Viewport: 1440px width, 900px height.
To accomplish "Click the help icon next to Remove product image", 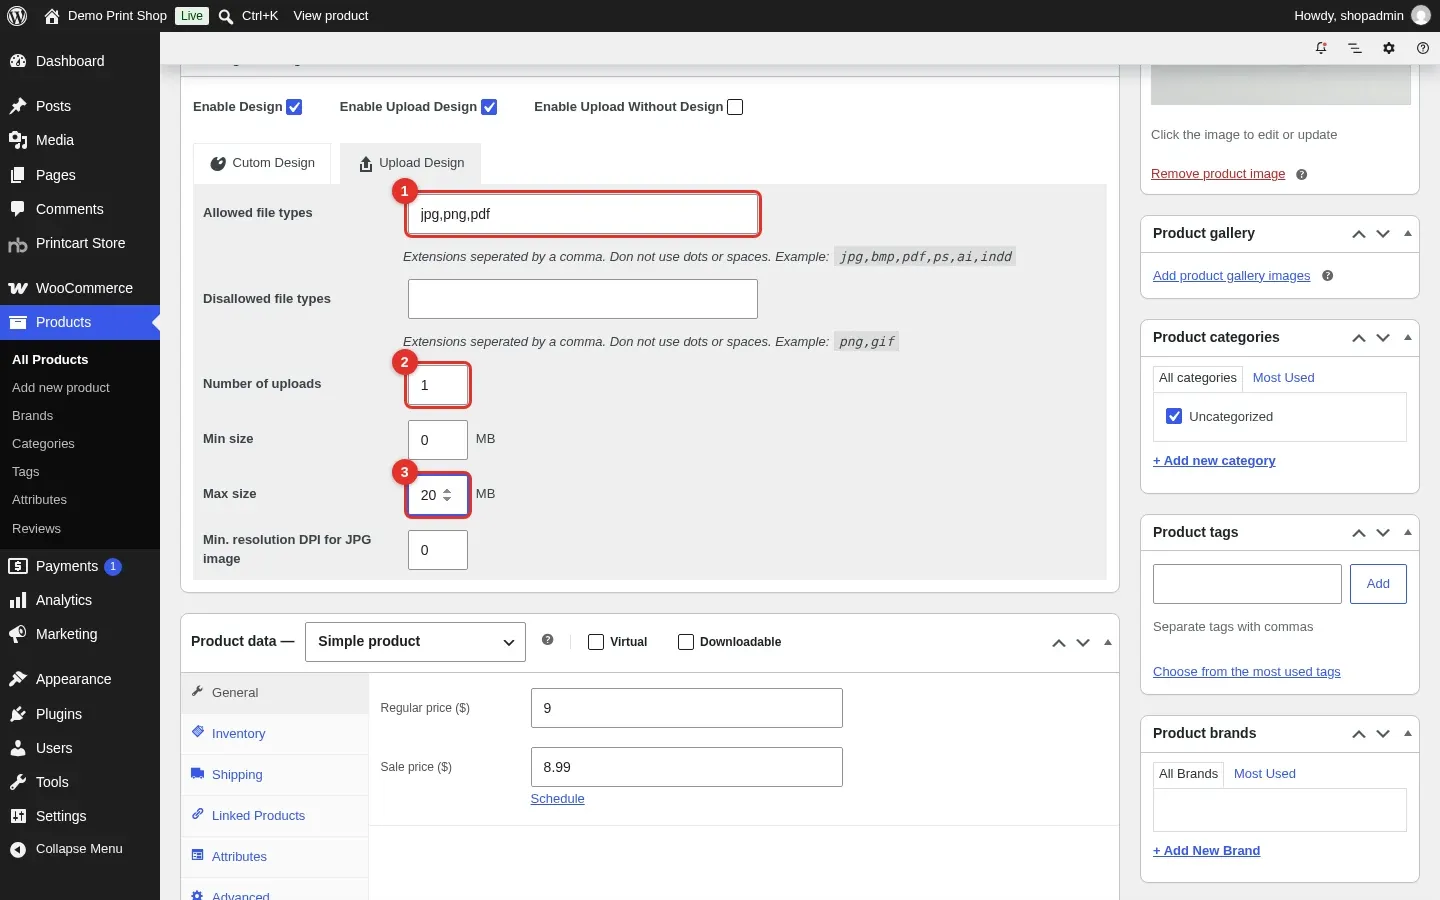I will pyautogui.click(x=1301, y=174).
